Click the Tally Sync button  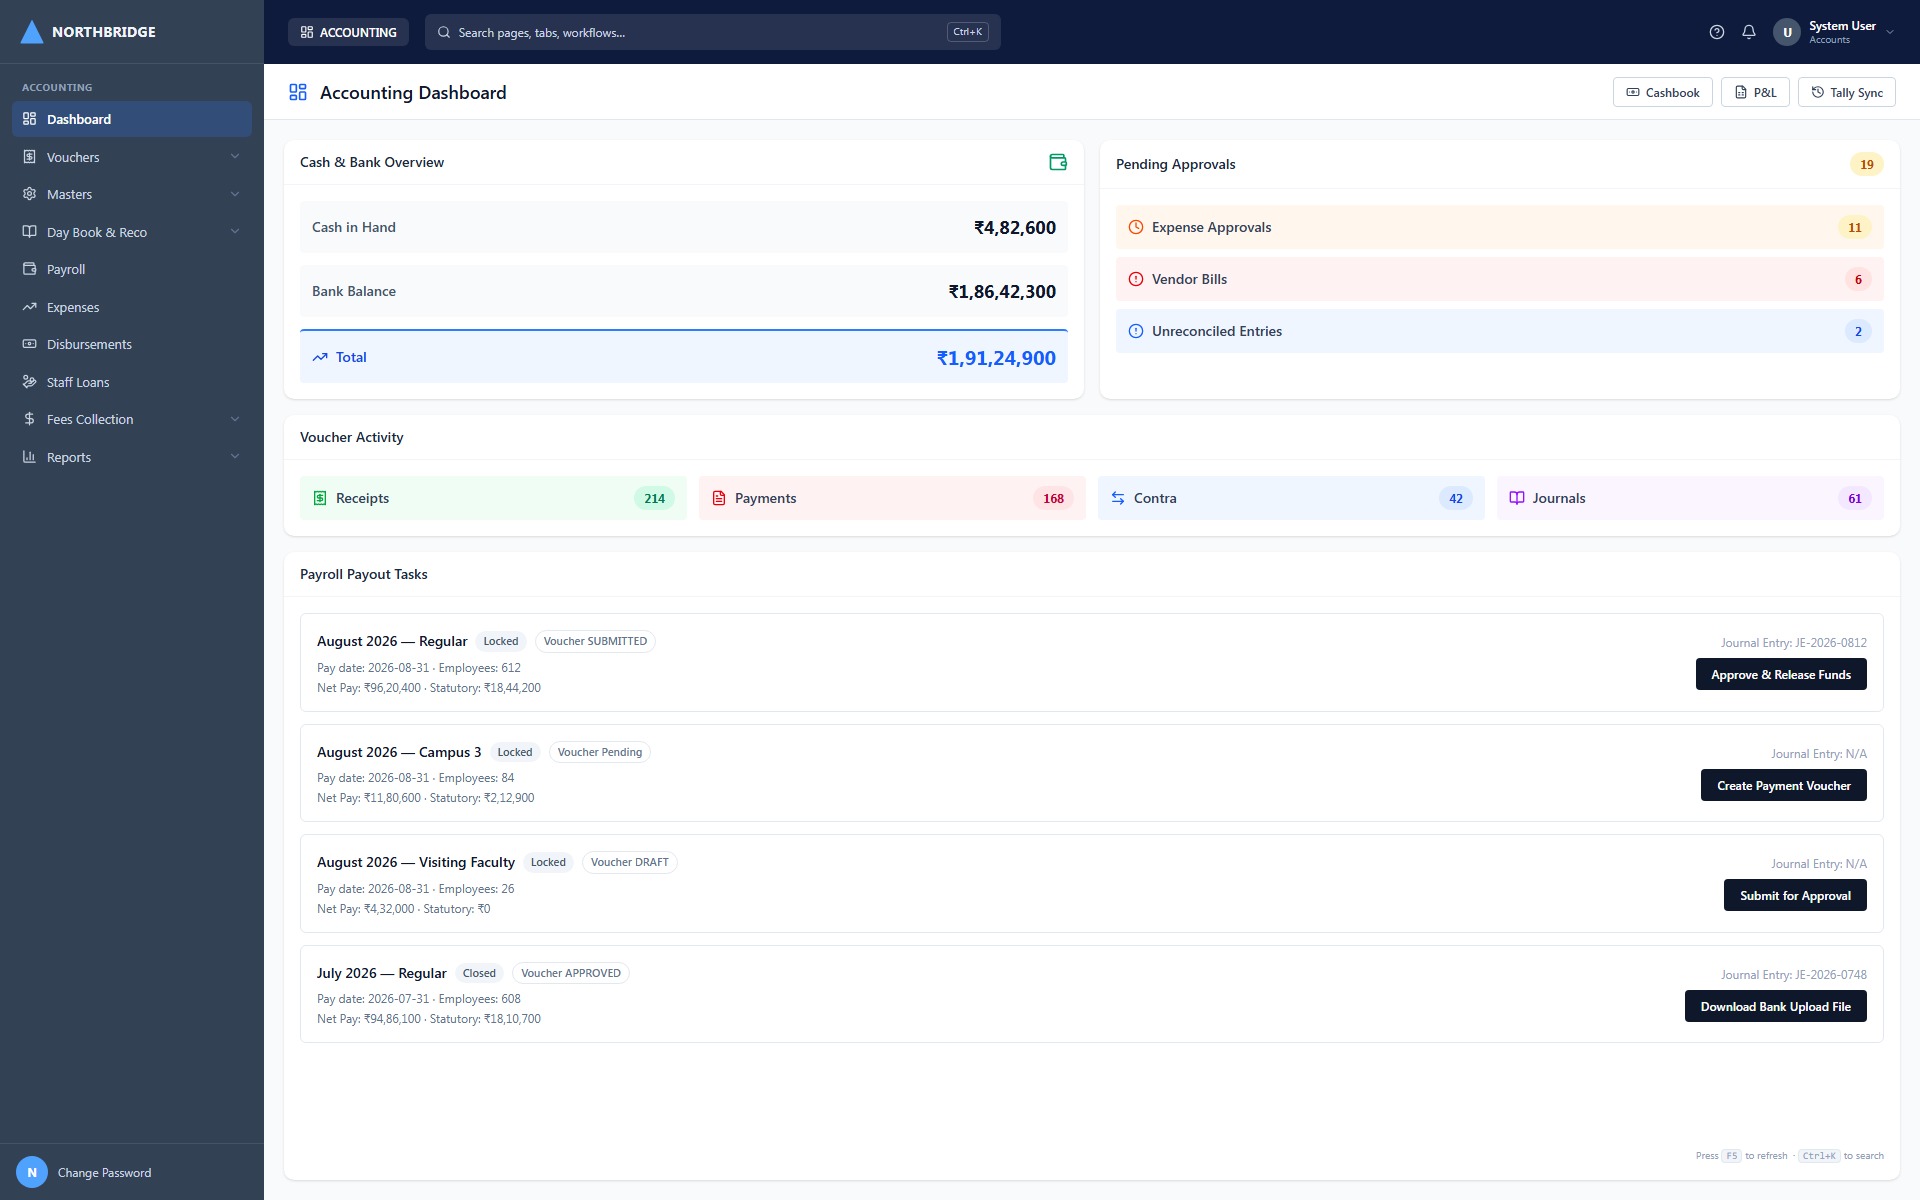click(1847, 92)
